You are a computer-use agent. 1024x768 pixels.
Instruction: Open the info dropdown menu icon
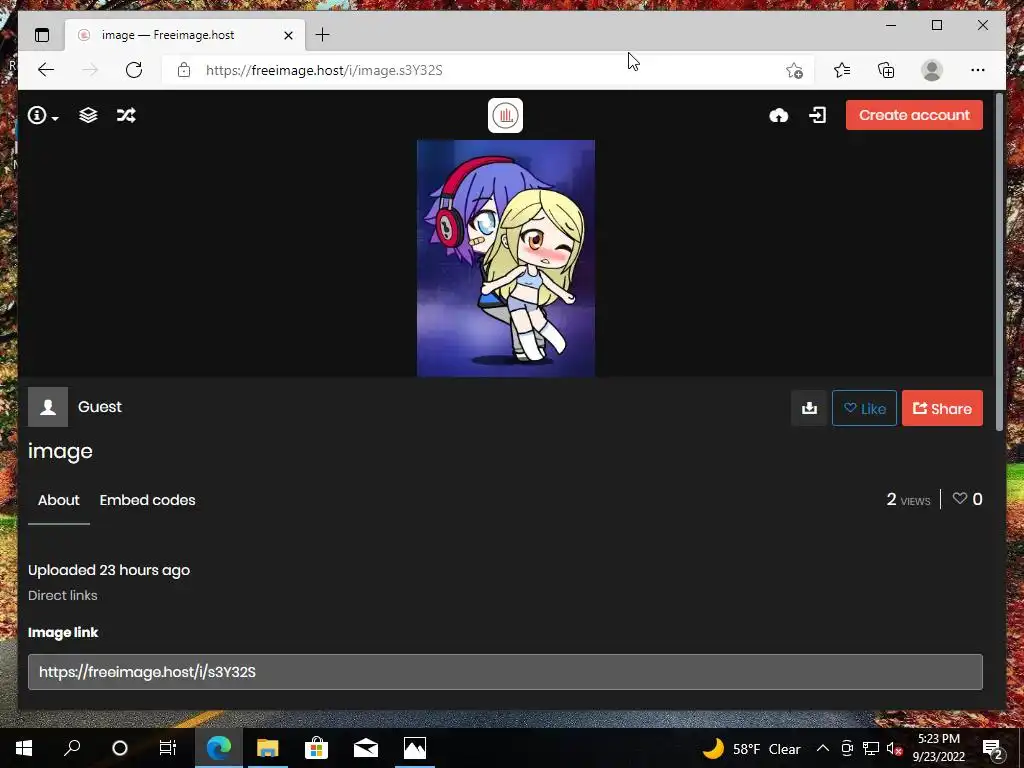pos(43,116)
